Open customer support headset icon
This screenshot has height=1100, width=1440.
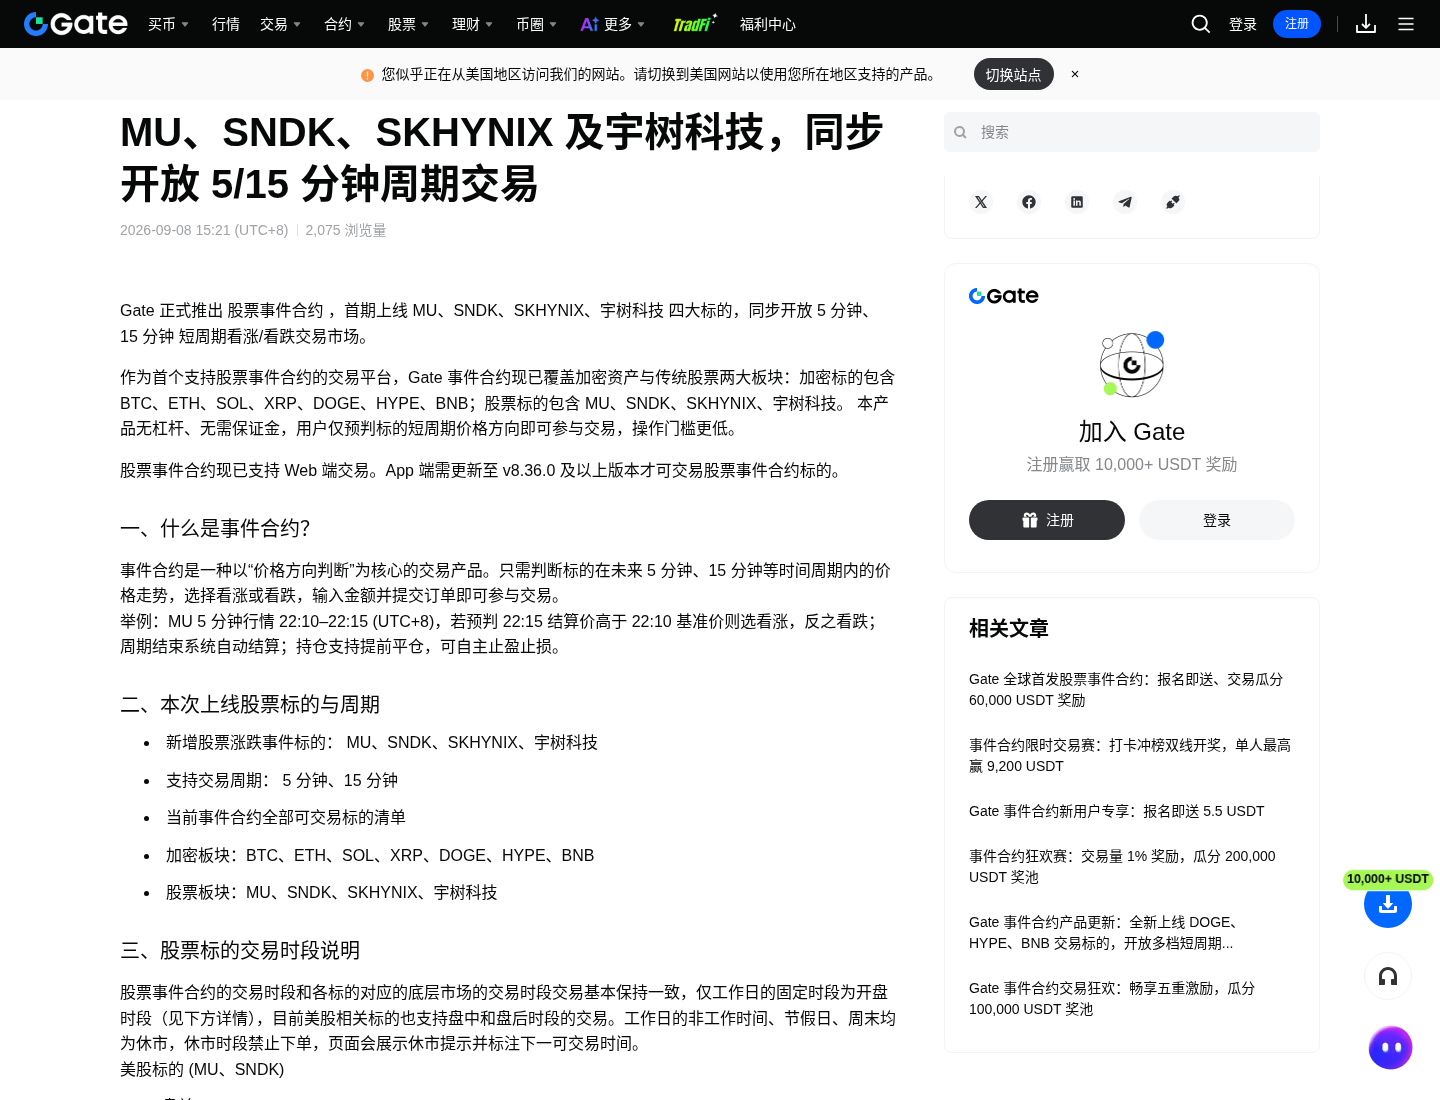[x=1388, y=976]
